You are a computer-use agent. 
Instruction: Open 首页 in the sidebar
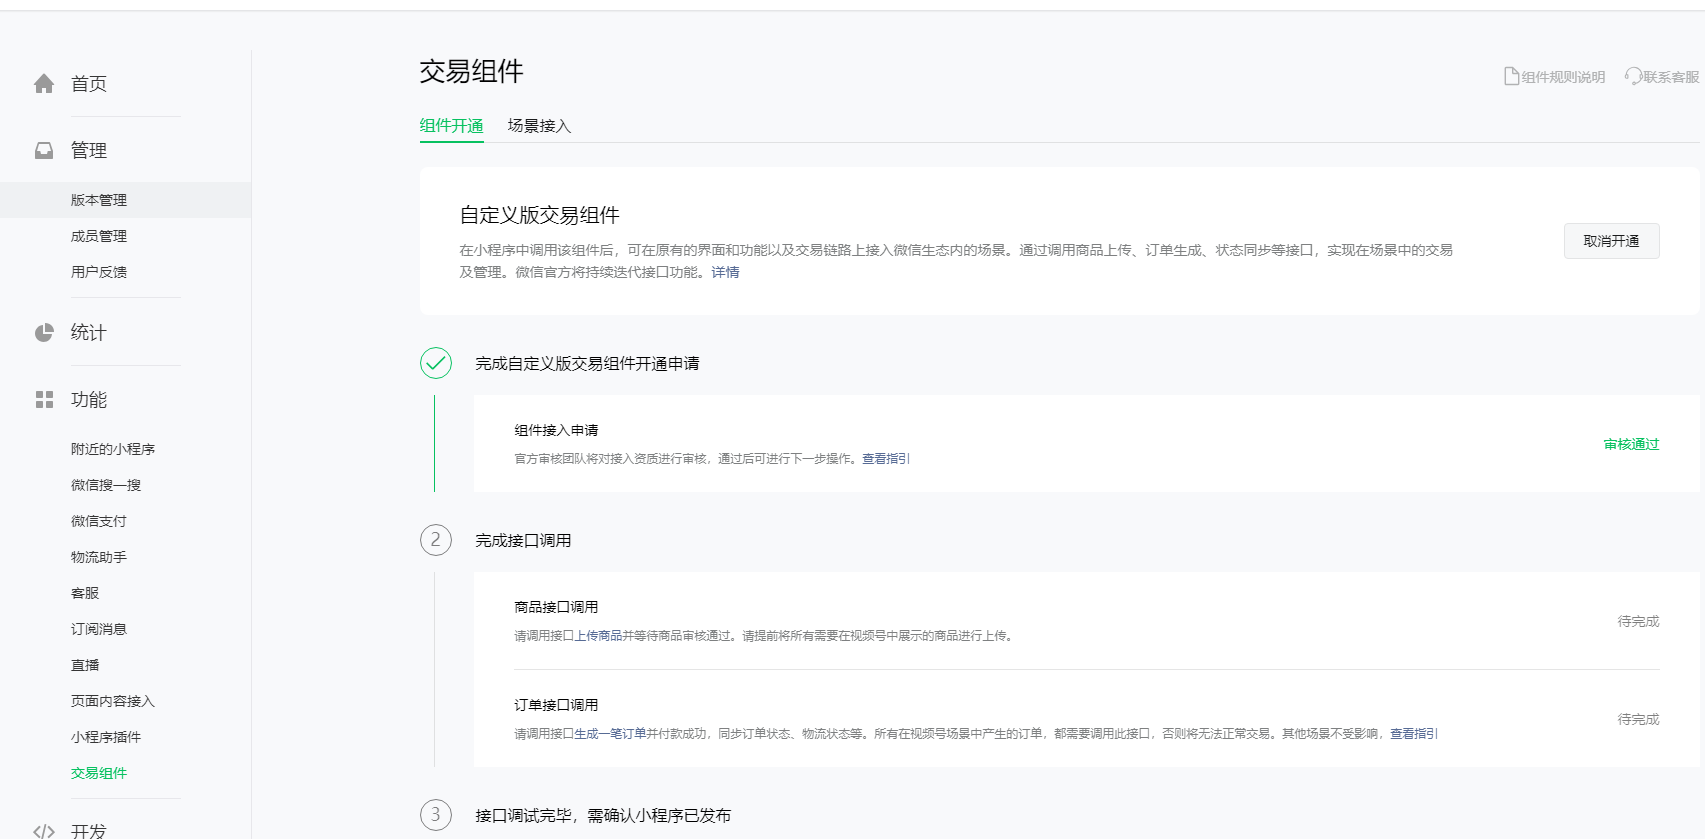89,84
